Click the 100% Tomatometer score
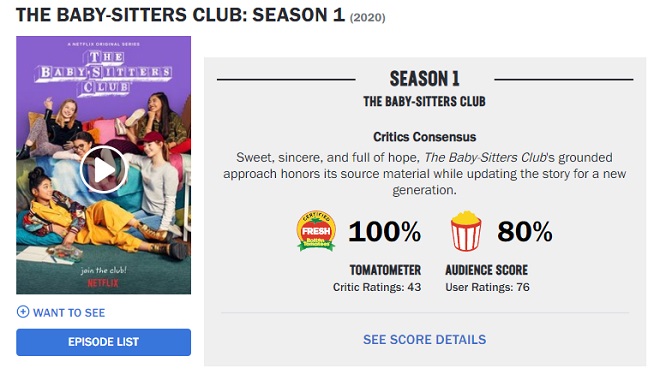This screenshot has width=660, height=380. click(x=384, y=231)
